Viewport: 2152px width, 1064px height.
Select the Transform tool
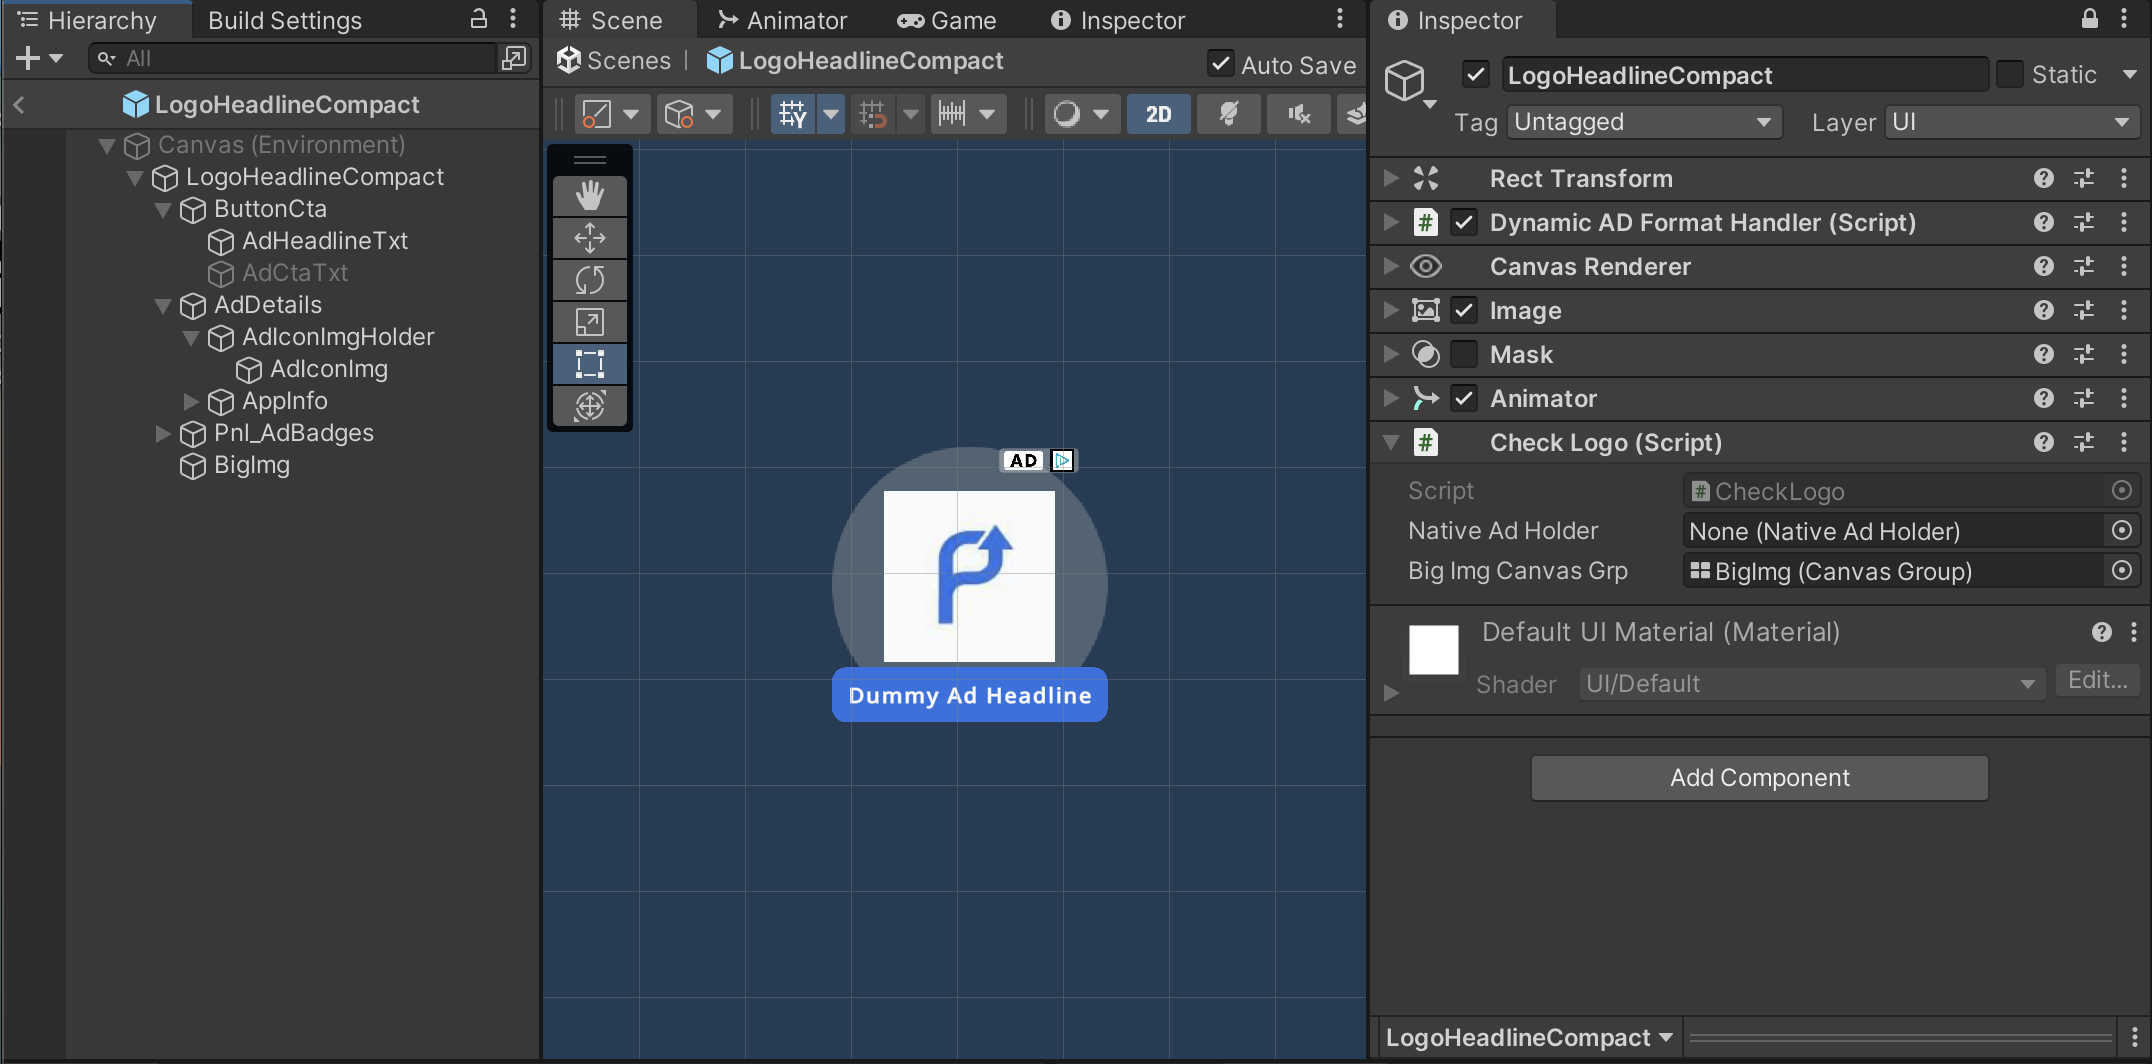pos(590,406)
